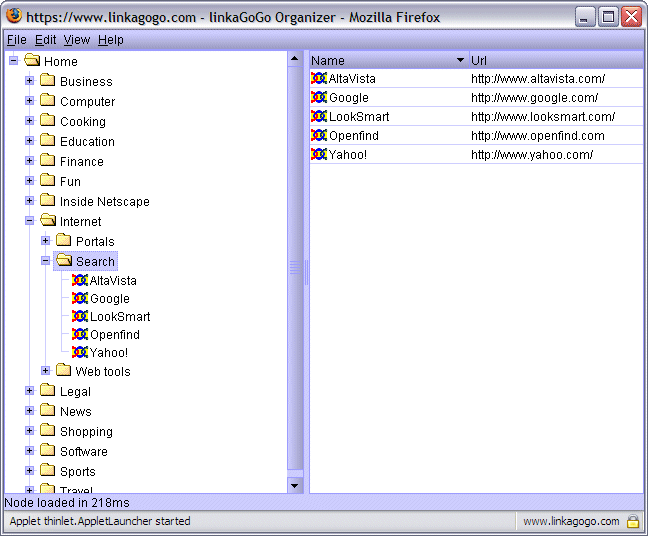
Task: Click the Cooking folder icon
Action: click(x=48, y=120)
